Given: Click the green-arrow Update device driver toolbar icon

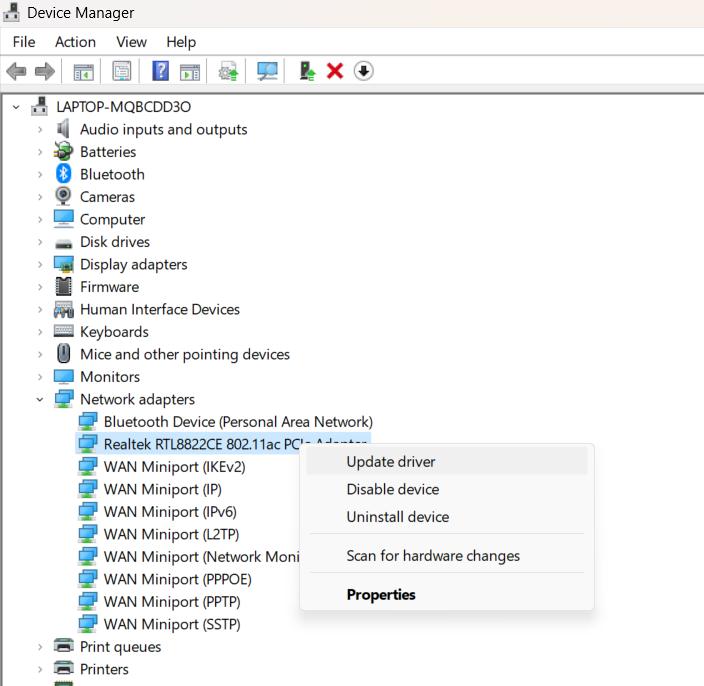Looking at the screenshot, I should [x=307, y=71].
